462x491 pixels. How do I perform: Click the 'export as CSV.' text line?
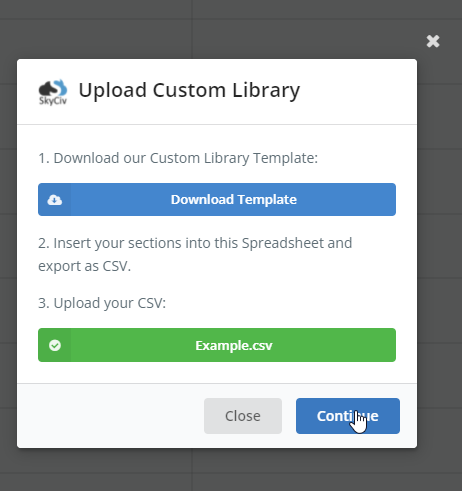[85, 266]
